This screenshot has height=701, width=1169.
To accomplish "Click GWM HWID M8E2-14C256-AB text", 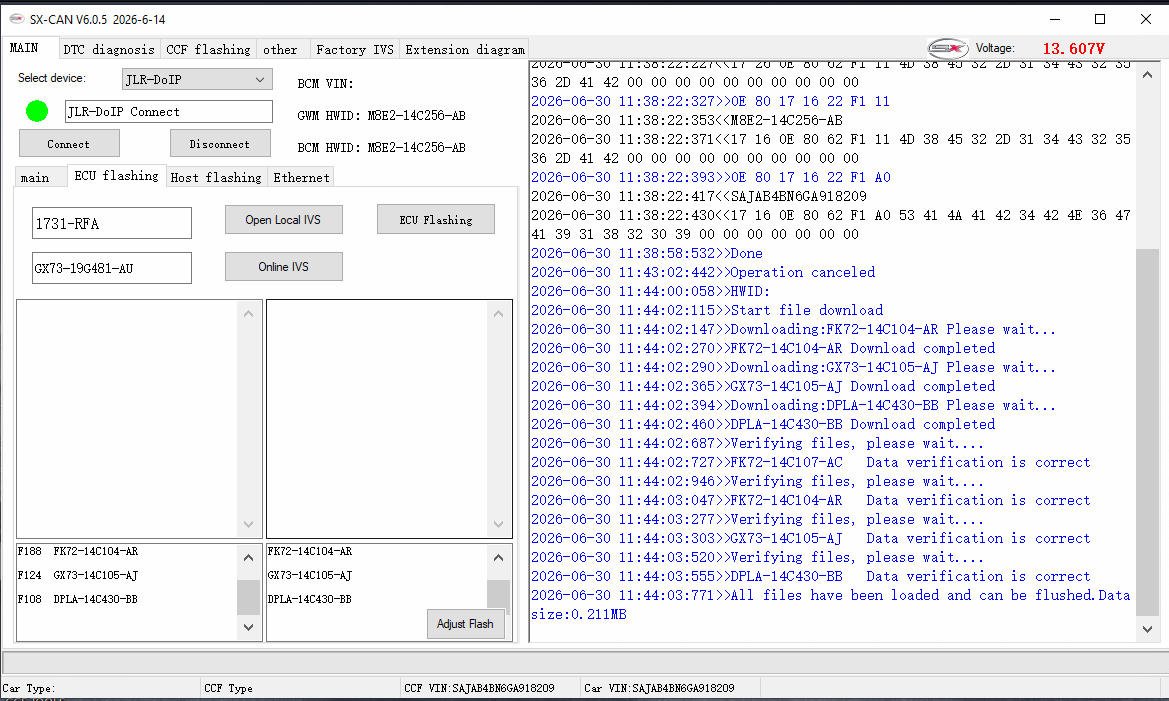I will [x=382, y=116].
